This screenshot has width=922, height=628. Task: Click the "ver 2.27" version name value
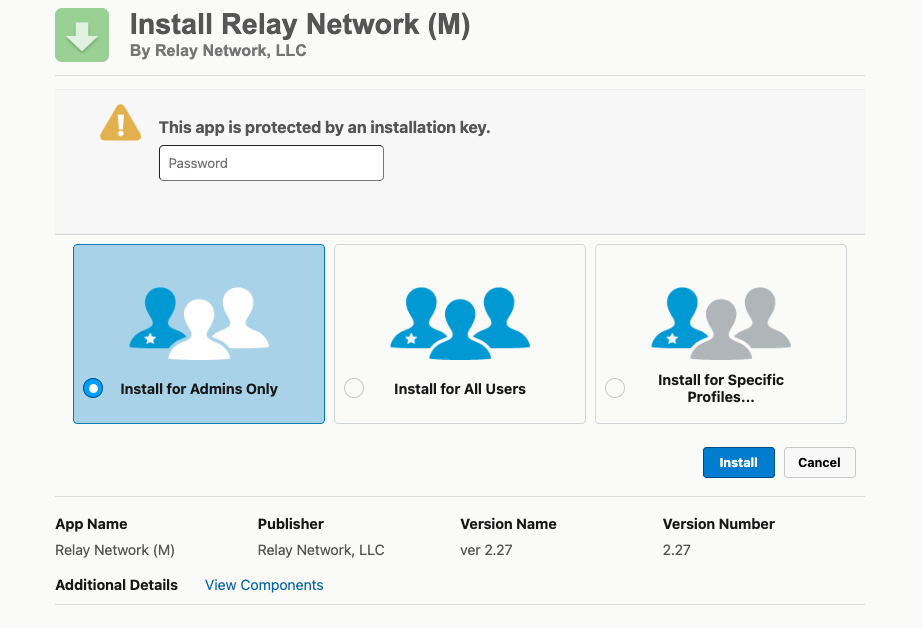click(486, 550)
